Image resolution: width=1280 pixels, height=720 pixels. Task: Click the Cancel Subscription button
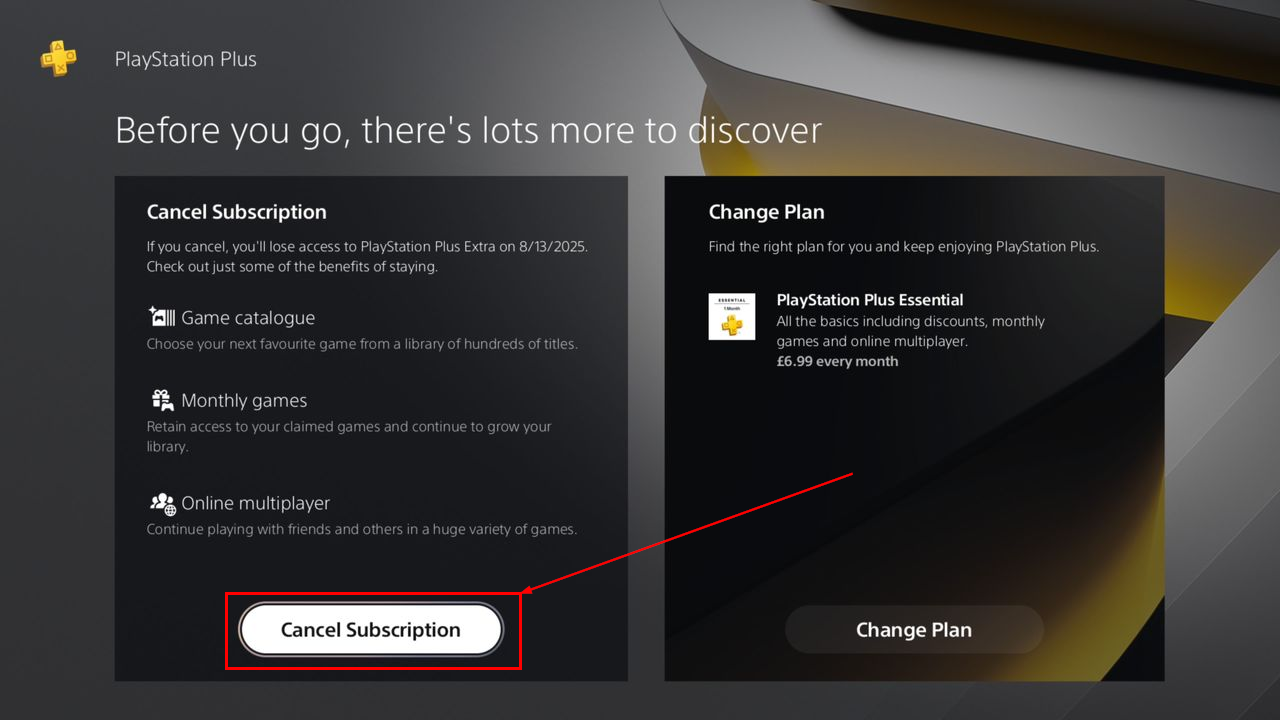point(371,630)
